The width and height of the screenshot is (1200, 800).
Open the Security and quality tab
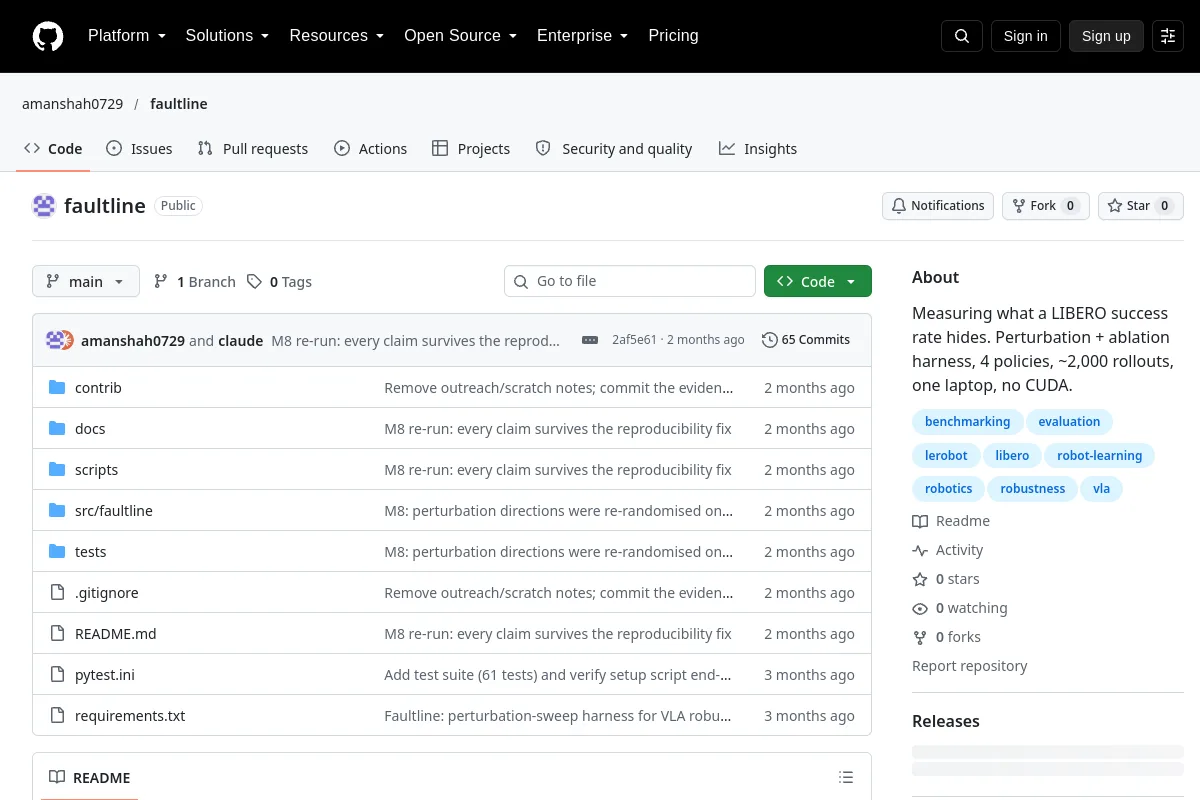[x=614, y=149]
